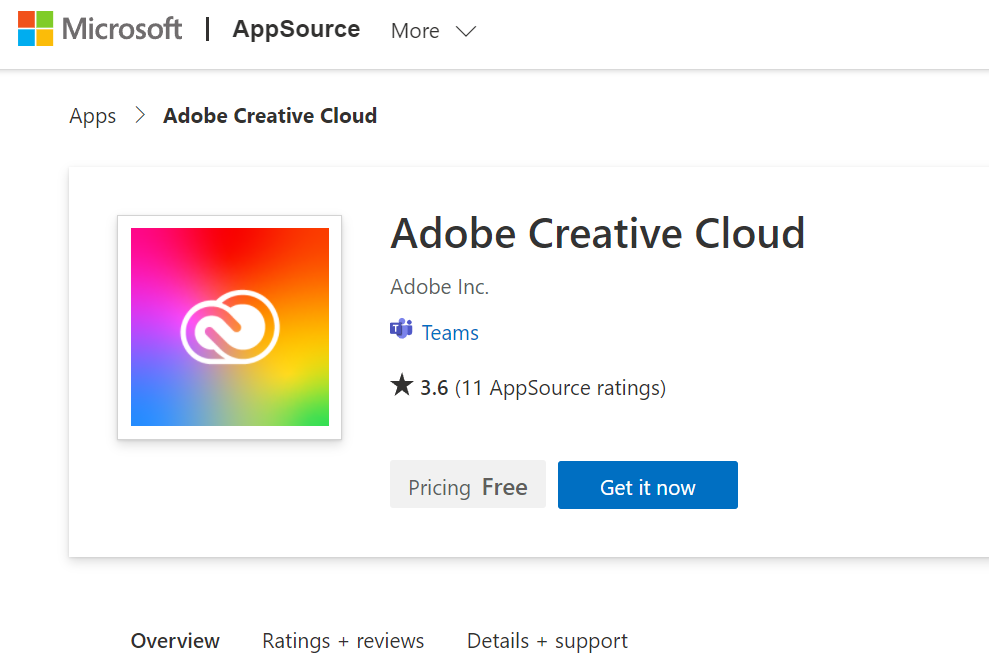The height and width of the screenshot is (667, 989).
Task: Open the Ratings + reviews tab
Action: point(343,640)
